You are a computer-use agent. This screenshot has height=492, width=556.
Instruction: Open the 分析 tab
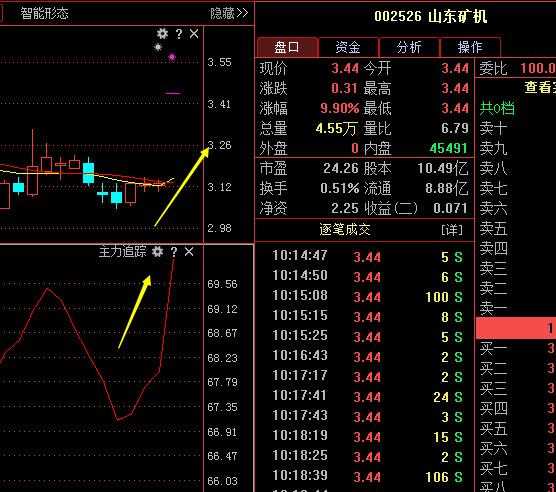409,47
